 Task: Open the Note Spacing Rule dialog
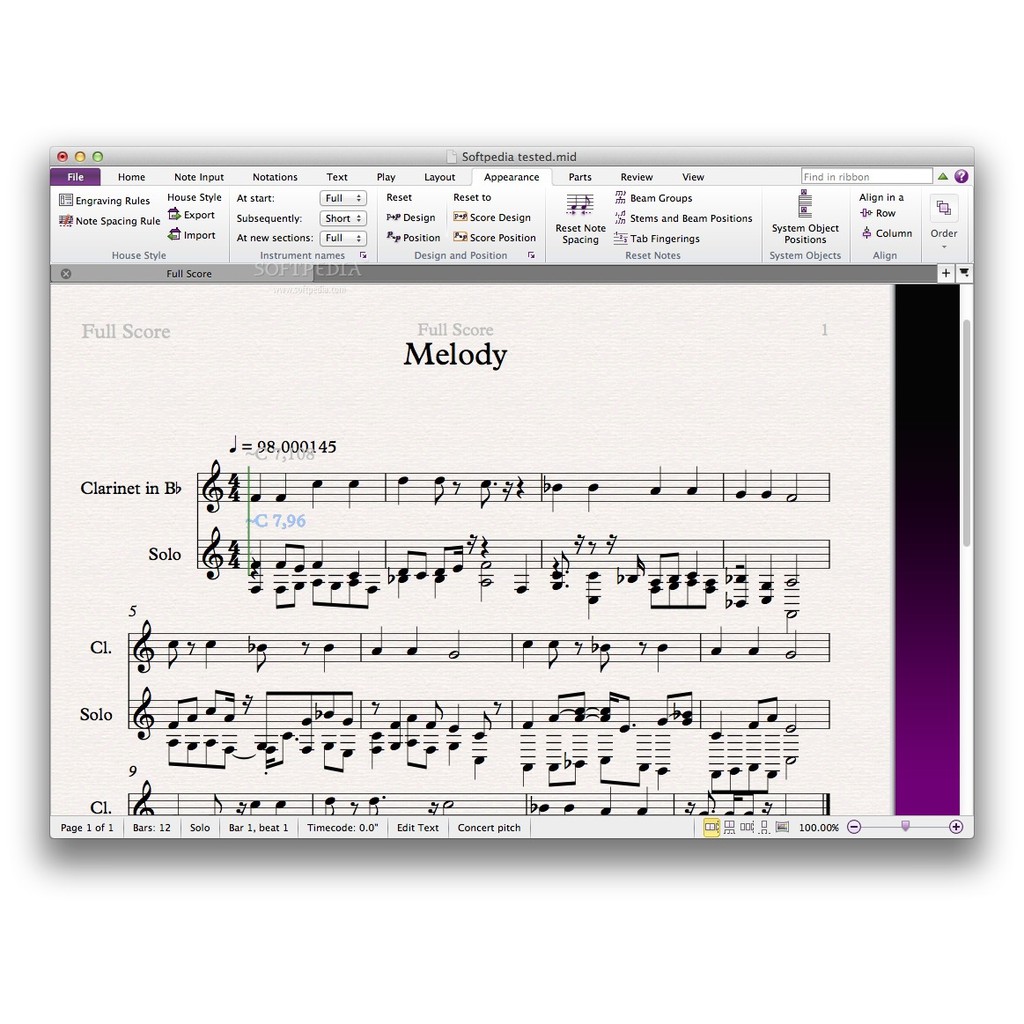109,221
